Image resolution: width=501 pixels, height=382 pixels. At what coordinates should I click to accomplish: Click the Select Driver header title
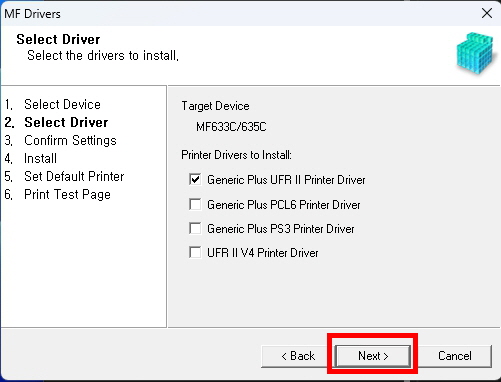pyautogui.click(x=58, y=39)
